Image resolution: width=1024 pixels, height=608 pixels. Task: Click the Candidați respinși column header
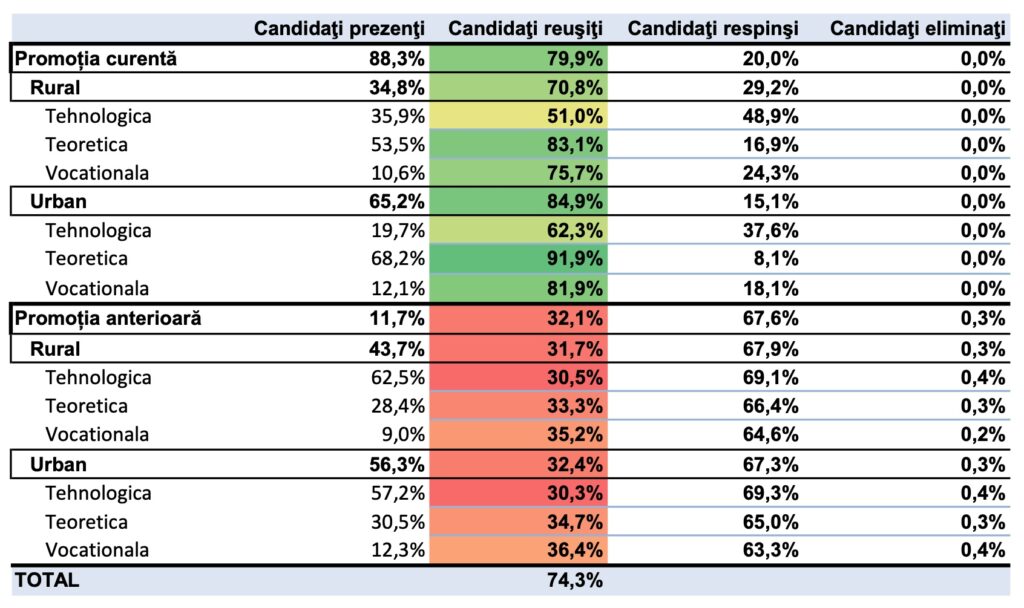pos(712,28)
